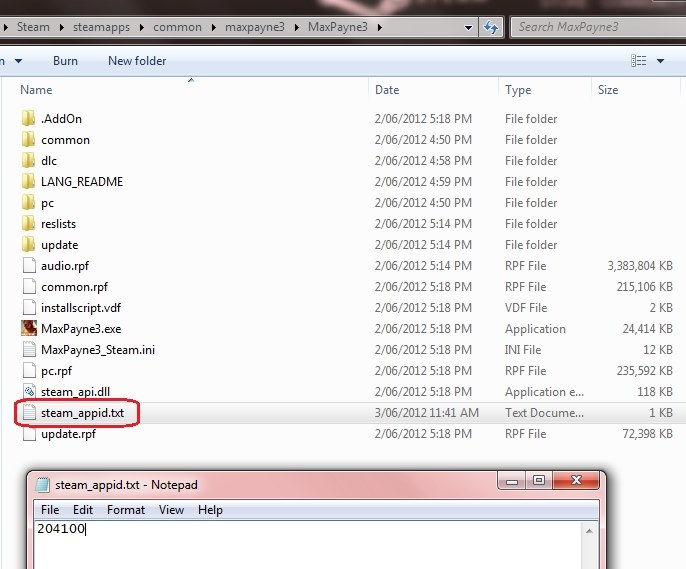
Task: Select the pc folder icon
Action: pos(28,202)
